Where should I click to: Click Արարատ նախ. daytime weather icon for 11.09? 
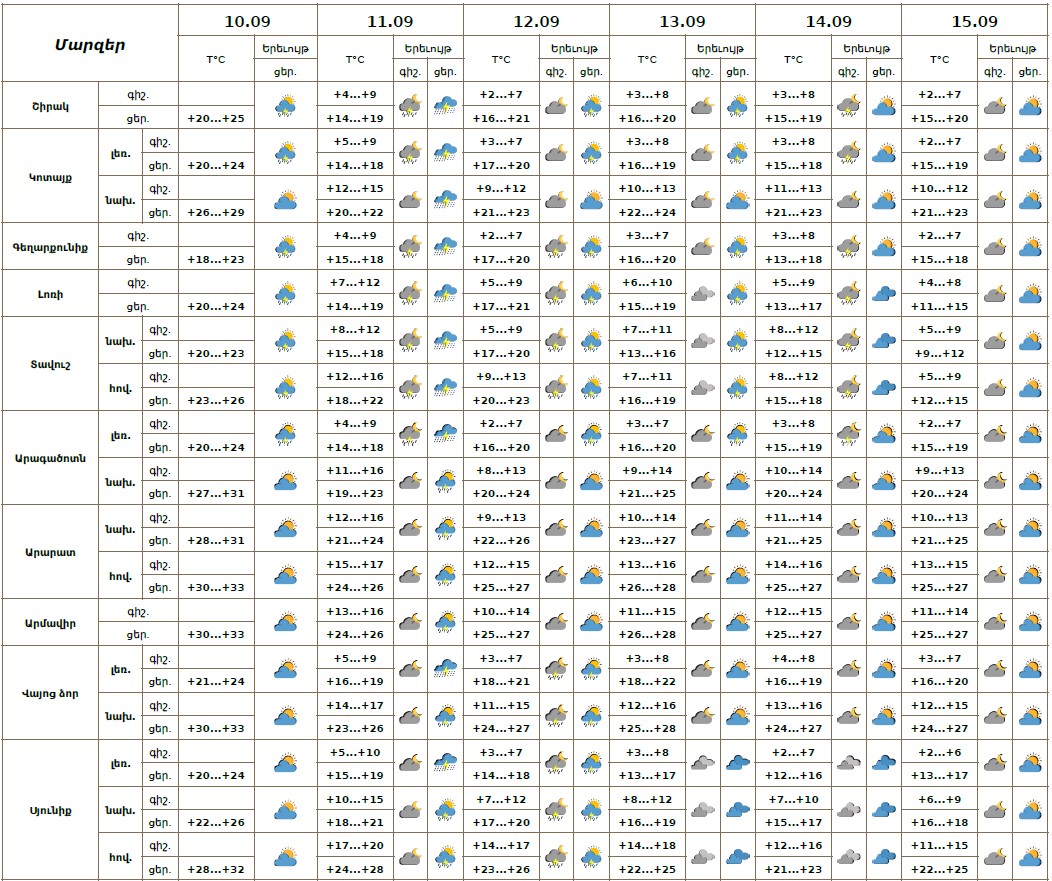tap(445, 528)
